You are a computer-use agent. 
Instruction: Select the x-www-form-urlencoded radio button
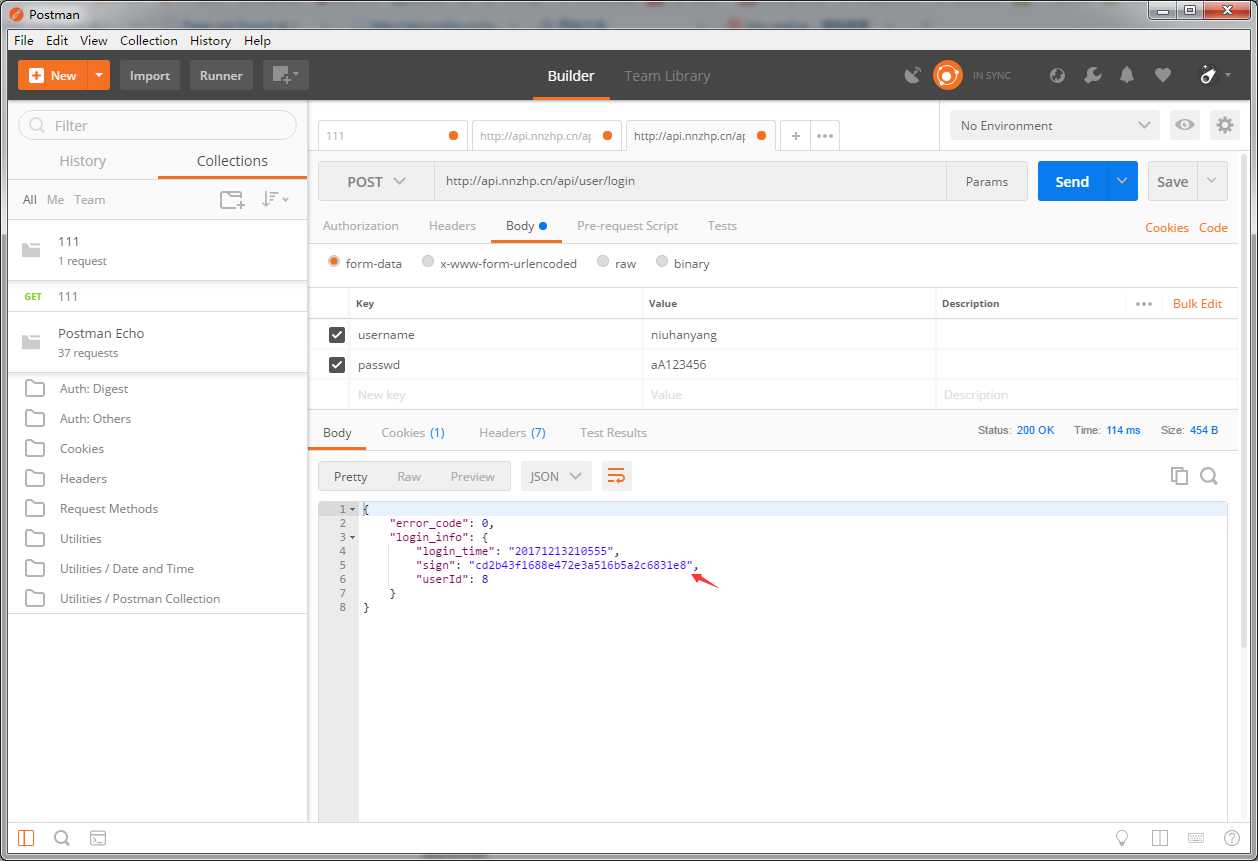tap(428, 262)
